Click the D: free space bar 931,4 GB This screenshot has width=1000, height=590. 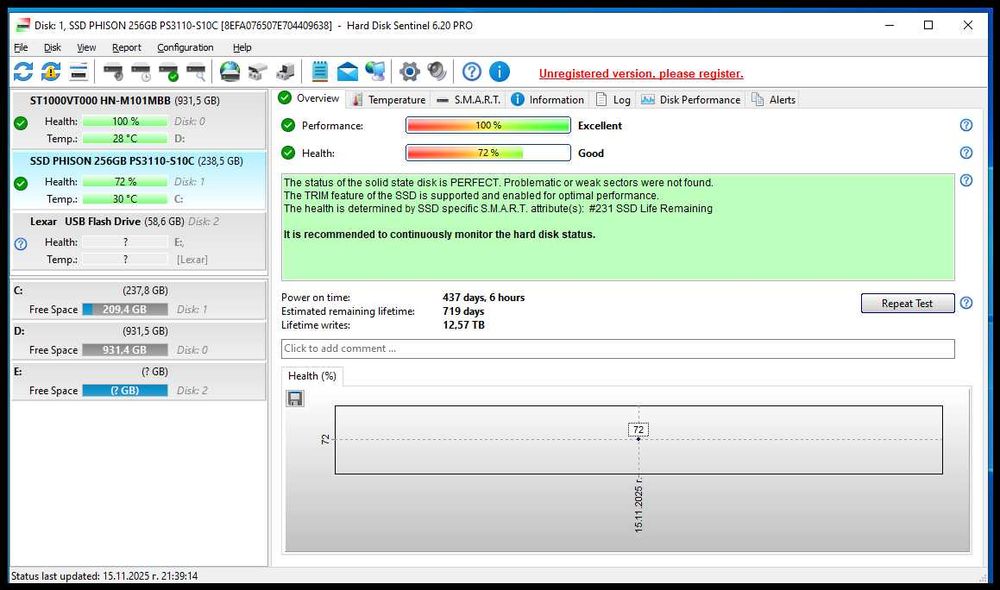125,350
